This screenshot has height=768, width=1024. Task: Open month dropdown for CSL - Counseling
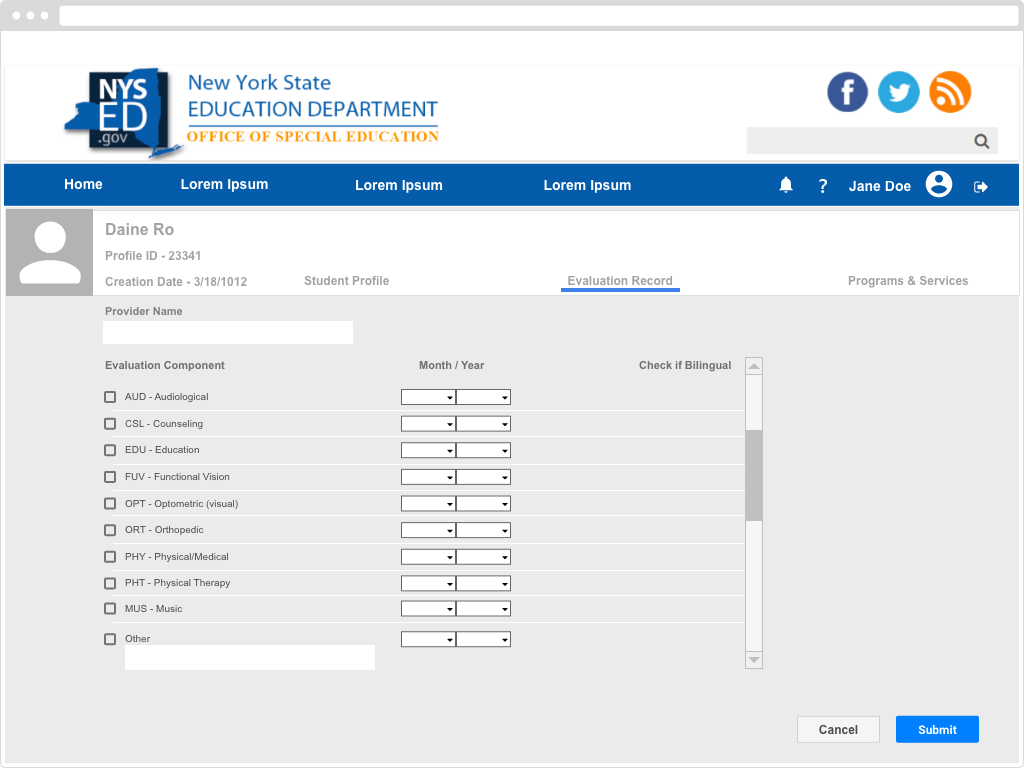tap(428, 424)
